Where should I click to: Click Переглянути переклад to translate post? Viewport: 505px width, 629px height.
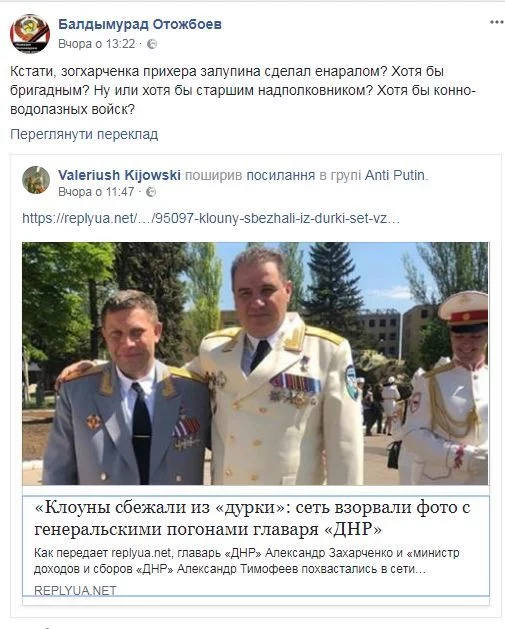[x=84, y=134]
